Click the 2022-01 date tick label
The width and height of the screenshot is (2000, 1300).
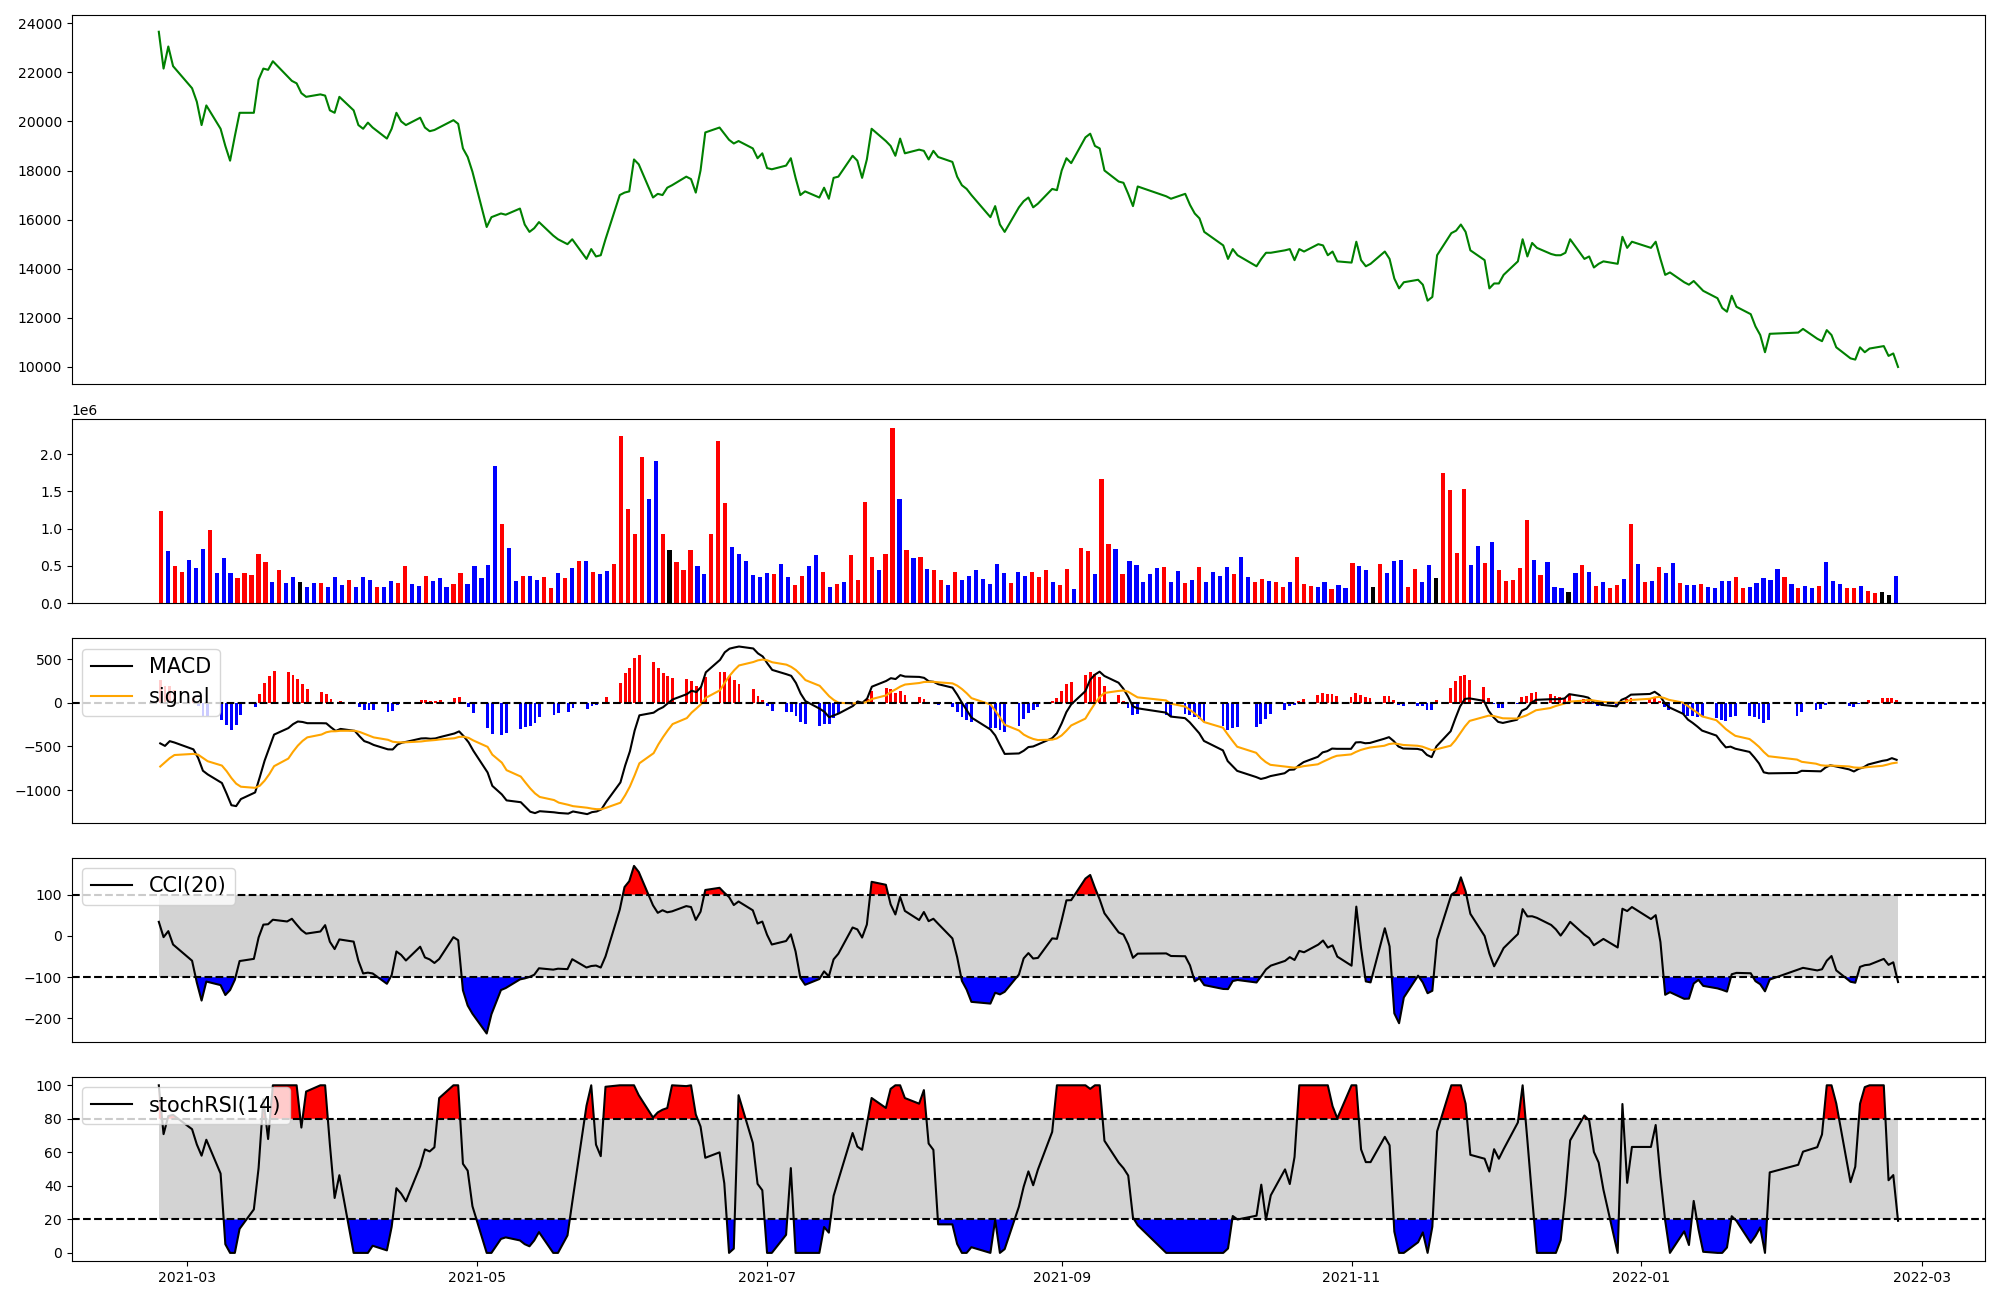[x=1641, y=1277]
